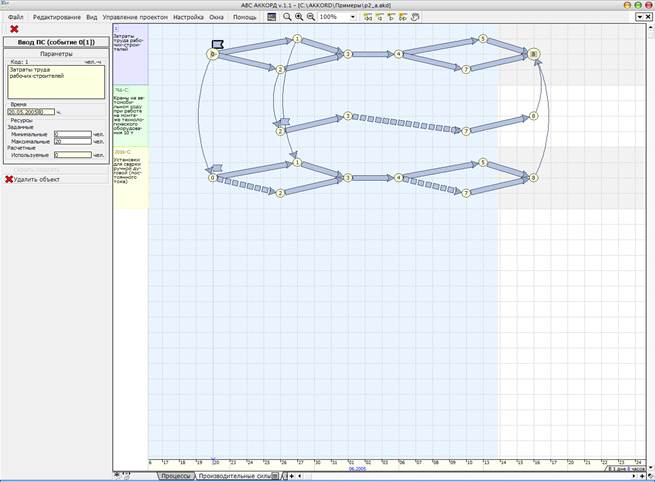Open the Управление проектом menu

pyautogui.click(x=135, y=17)
